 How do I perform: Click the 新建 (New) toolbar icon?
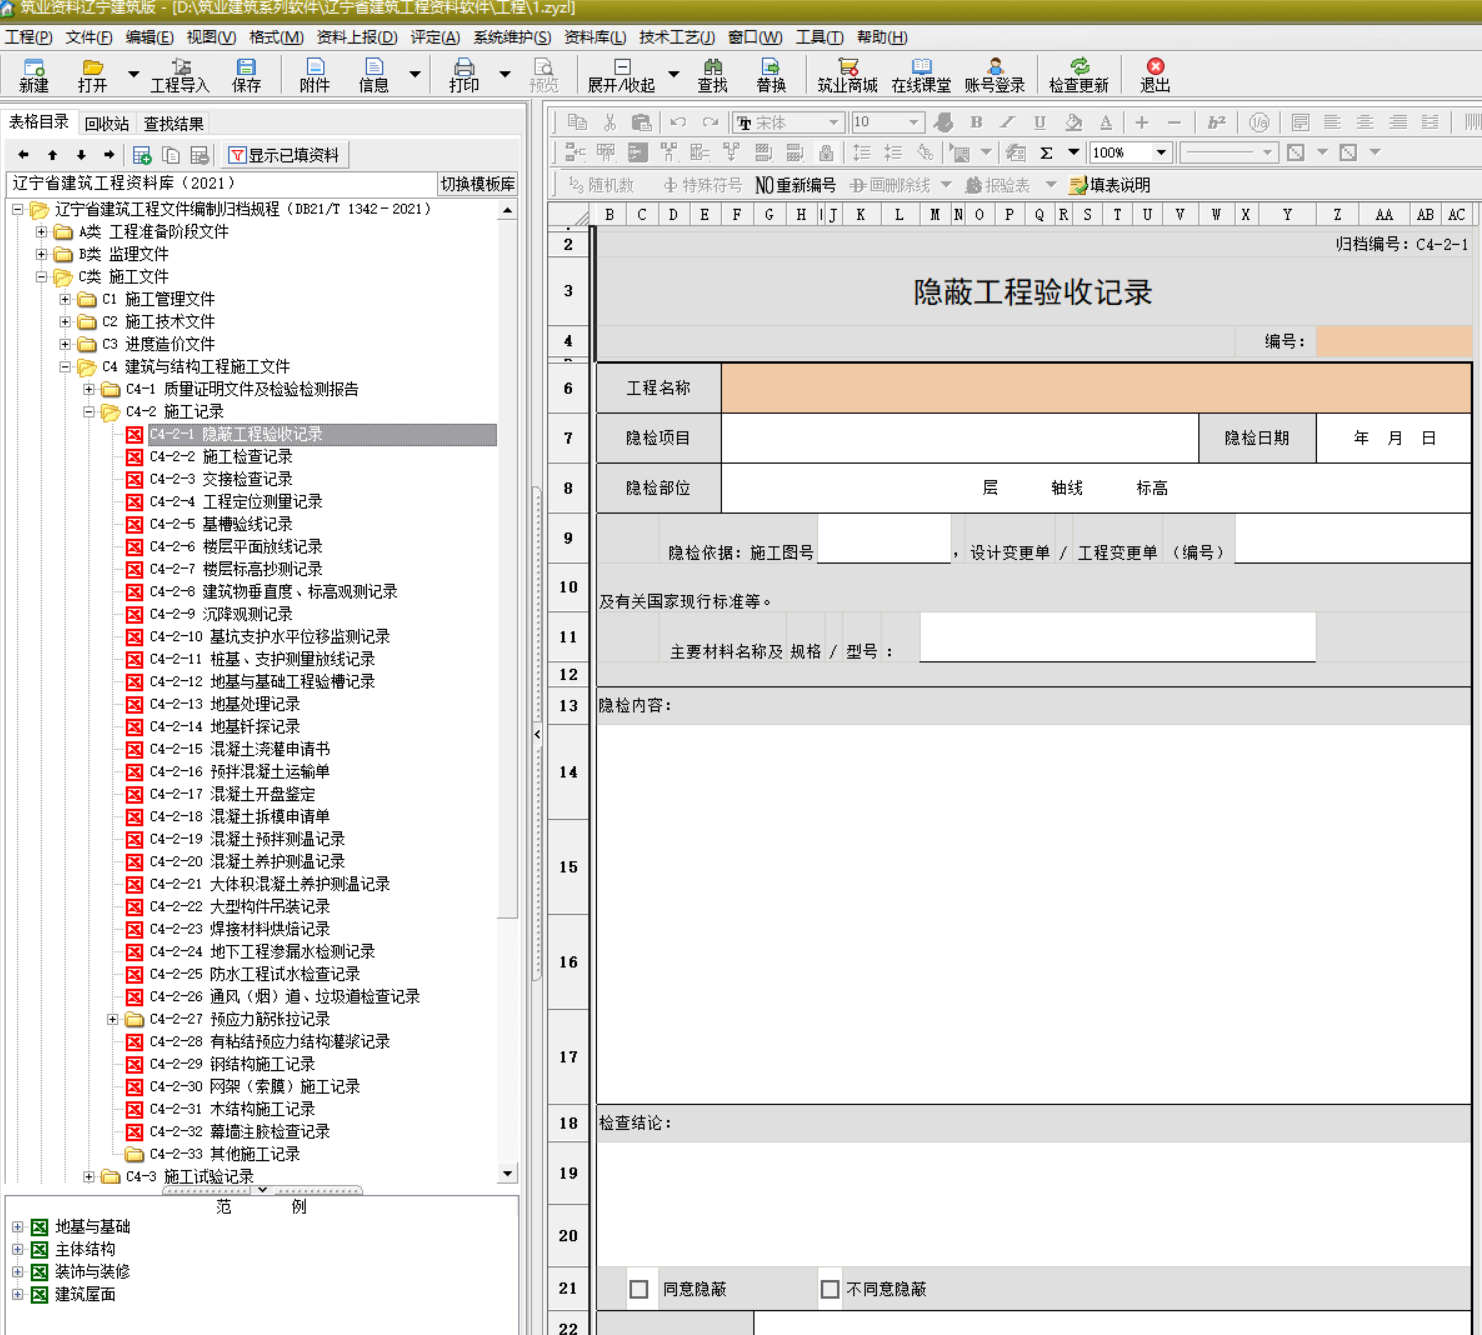coord(34,75)
